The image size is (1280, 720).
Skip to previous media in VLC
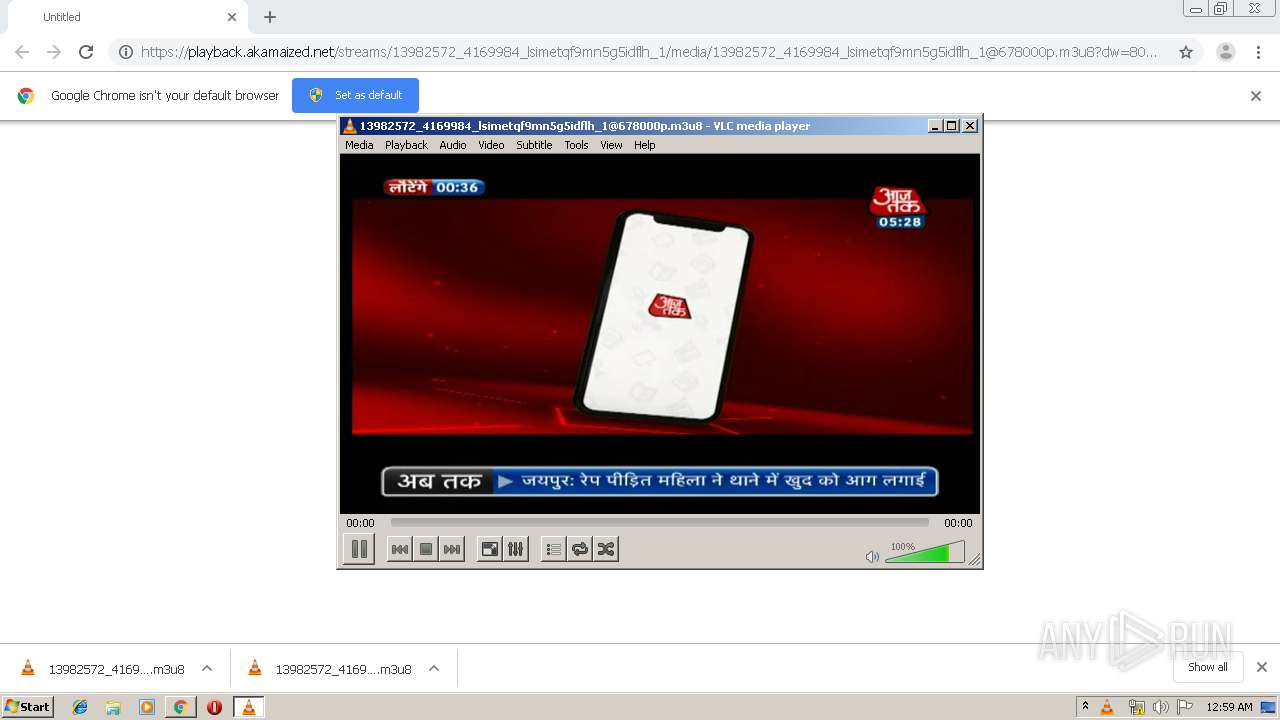399,549
